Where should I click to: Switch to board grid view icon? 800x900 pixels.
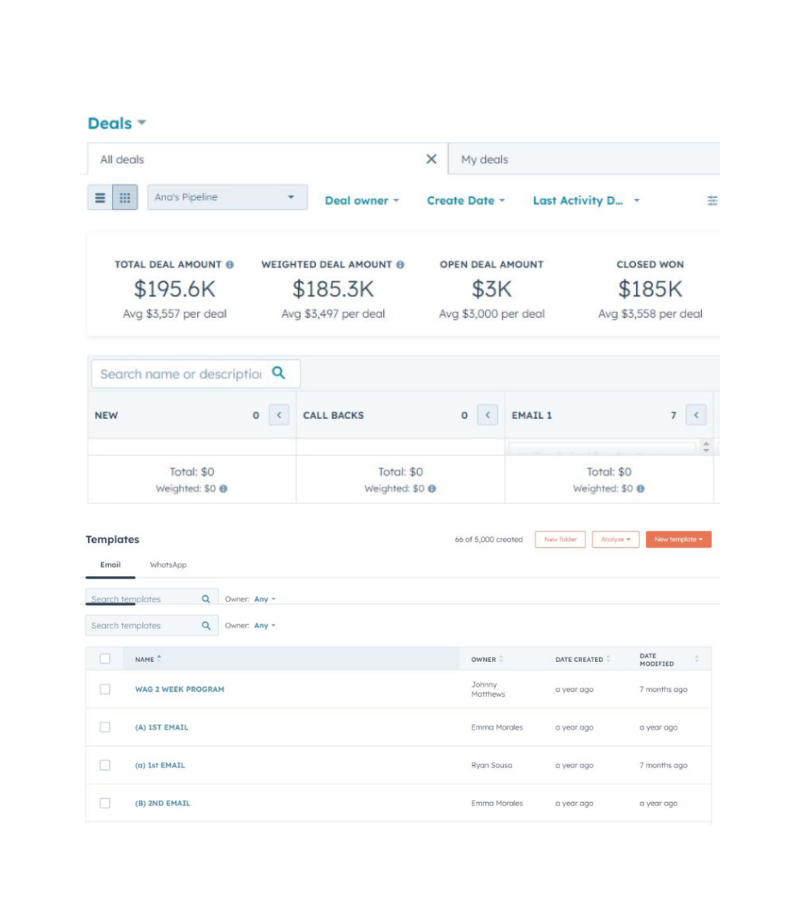tap(125, 198)
